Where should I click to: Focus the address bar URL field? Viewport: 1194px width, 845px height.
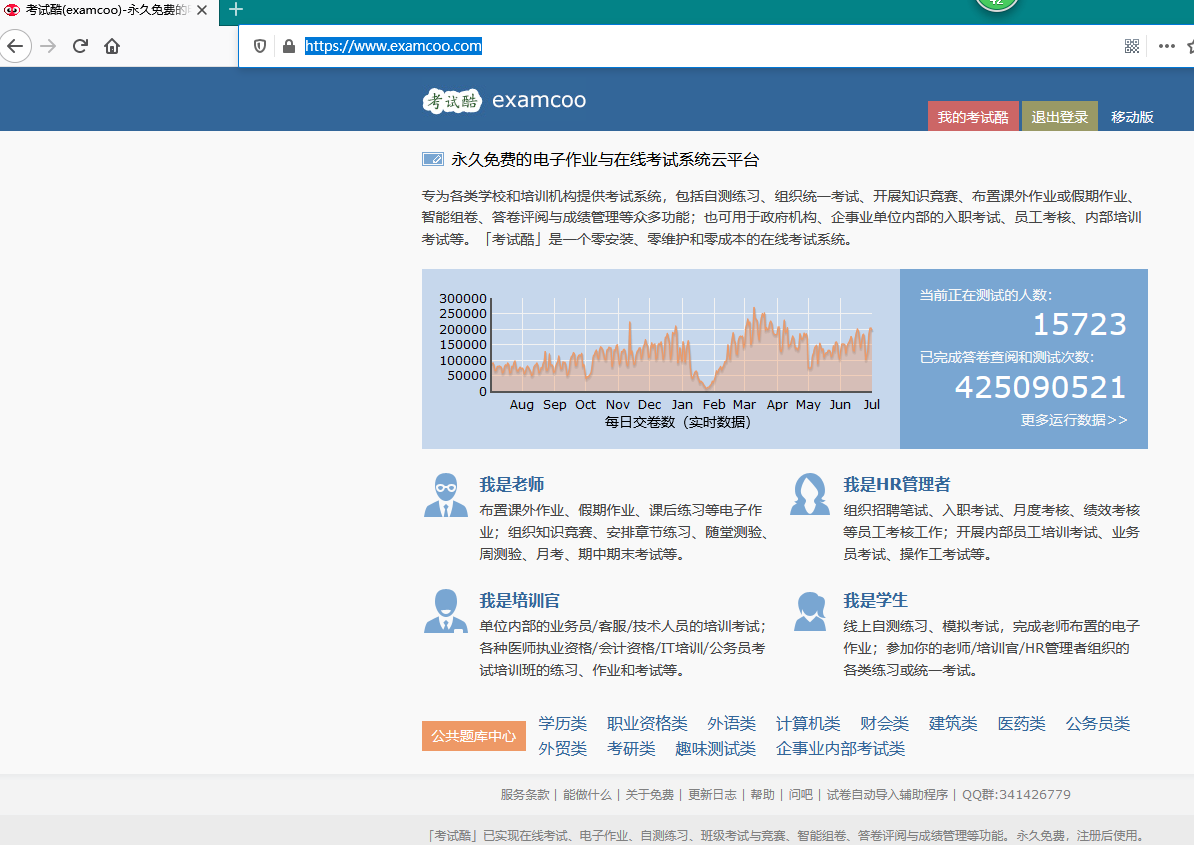tap(685, 46)
